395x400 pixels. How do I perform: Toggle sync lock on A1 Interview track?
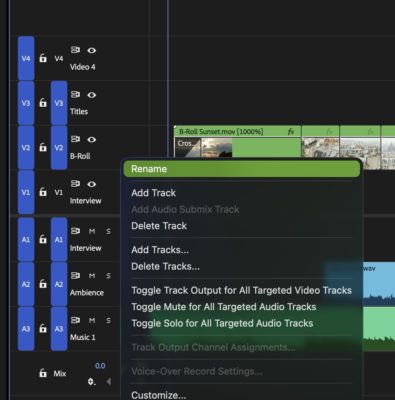point(75,231)
